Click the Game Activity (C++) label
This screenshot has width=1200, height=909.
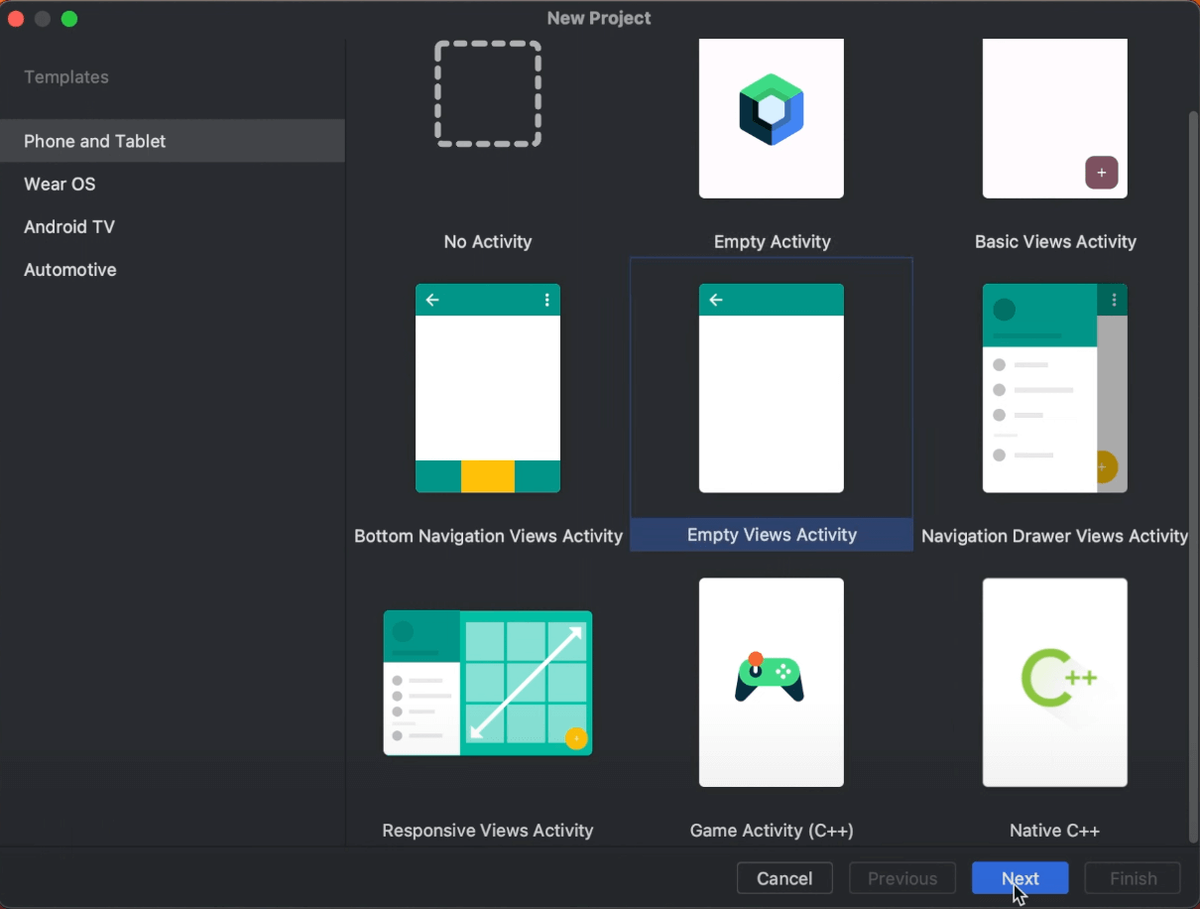point(772,831)
